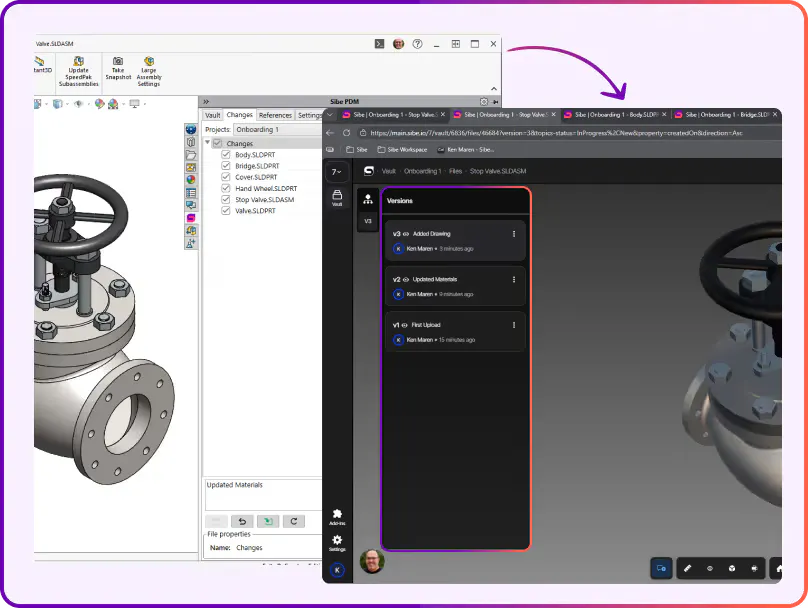Click the green check-in button
This screenshot has width=808, height=608.
[268, 521]
